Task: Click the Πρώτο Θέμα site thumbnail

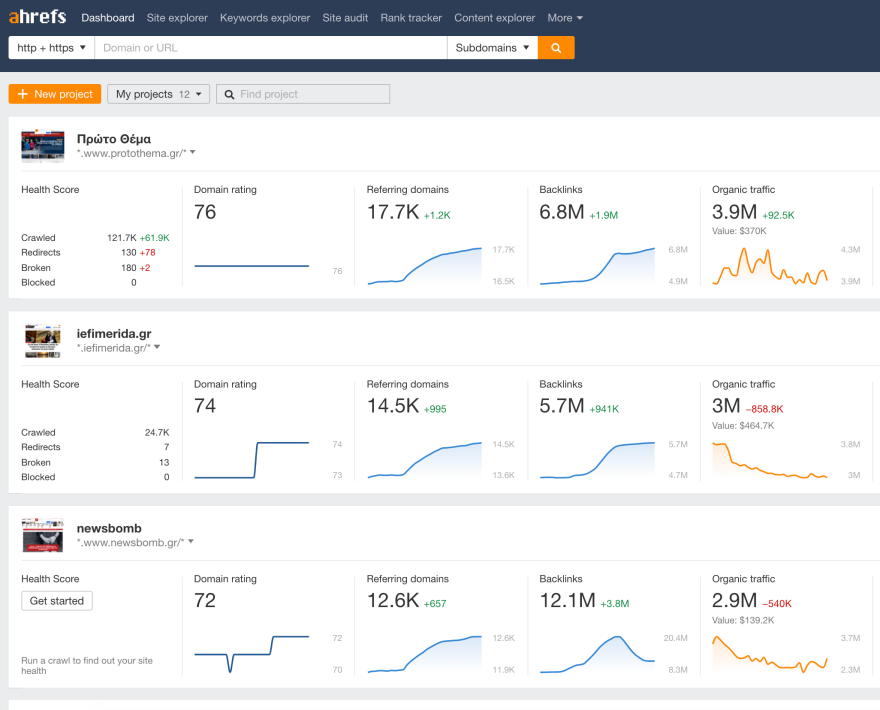Action: [x=43, y=146]
